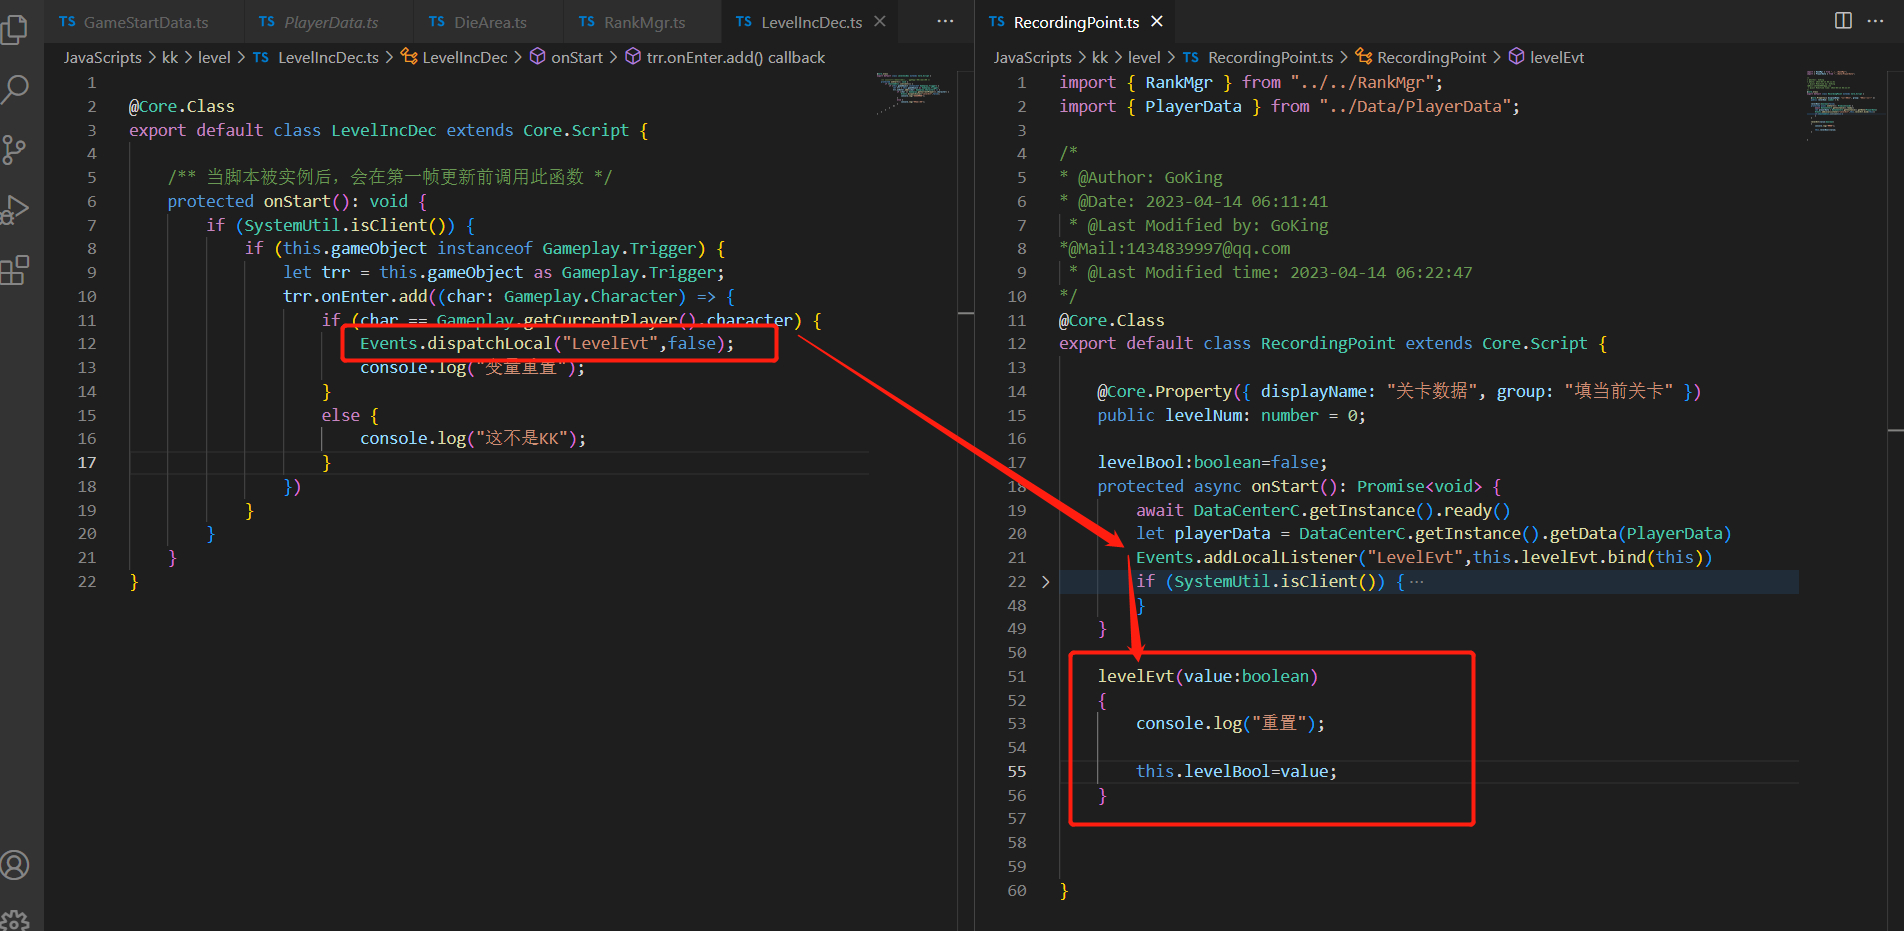This screenshot has height=931, width=1904.
Task: Click onStart breadcrumb in left editor
Action: 566,58
